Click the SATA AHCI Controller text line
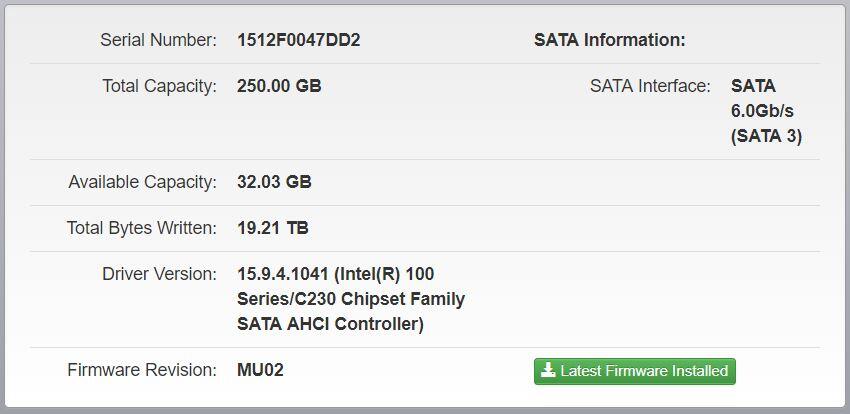Viewport: 850px width, 414px height. (x=330, y=324)
